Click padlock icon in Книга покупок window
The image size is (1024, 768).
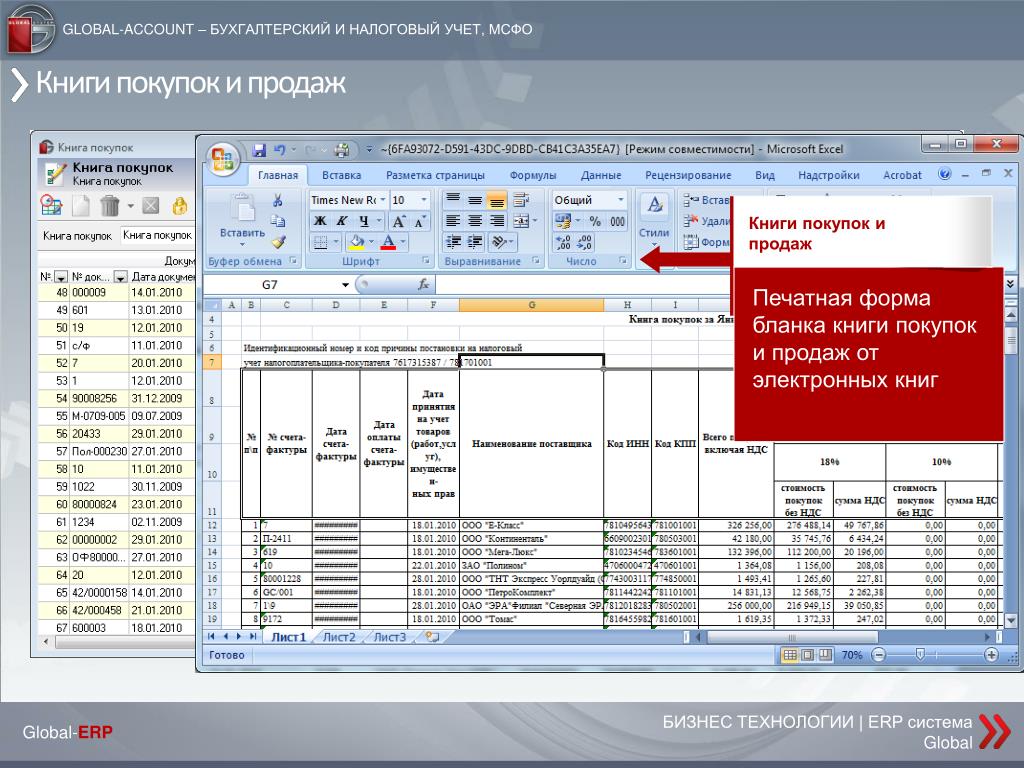(x=180, y=206)
